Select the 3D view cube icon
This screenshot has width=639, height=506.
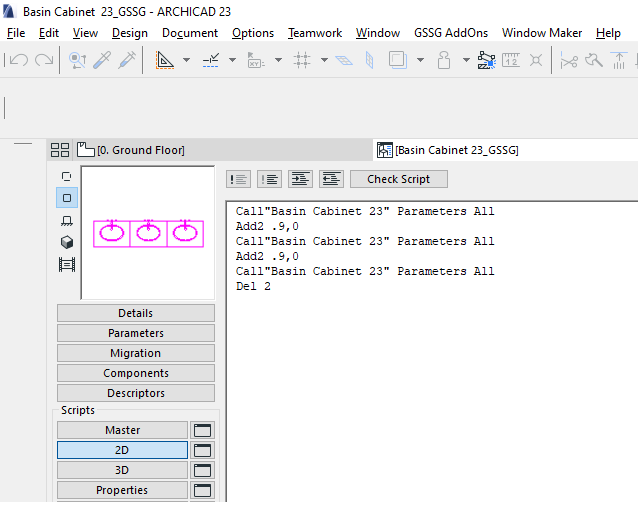click(67, 242)
